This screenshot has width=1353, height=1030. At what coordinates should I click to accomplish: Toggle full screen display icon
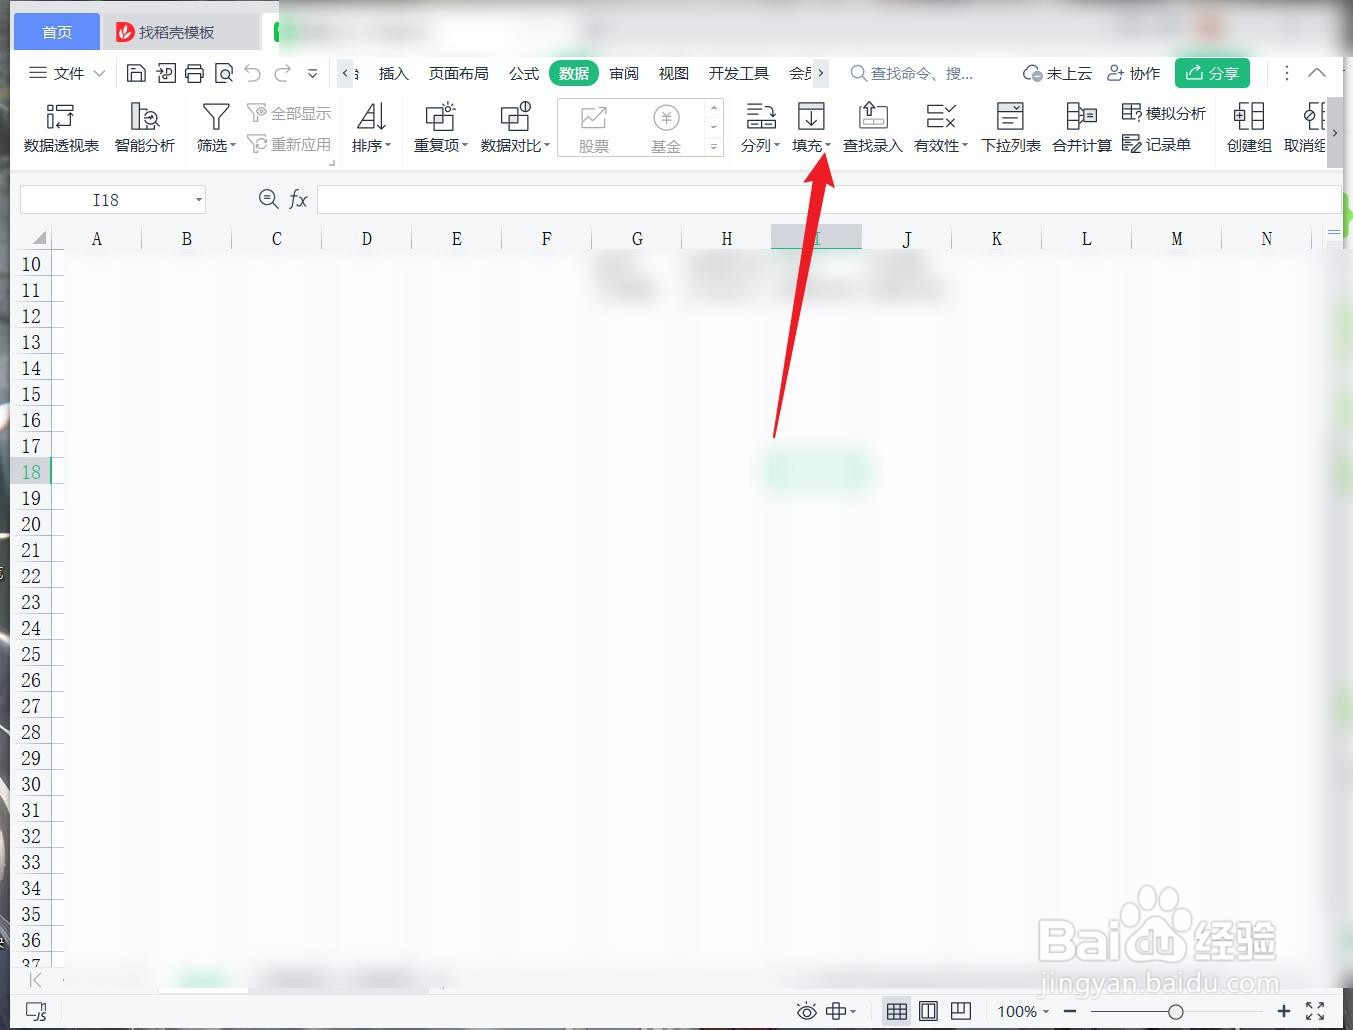point(1315,1011)
